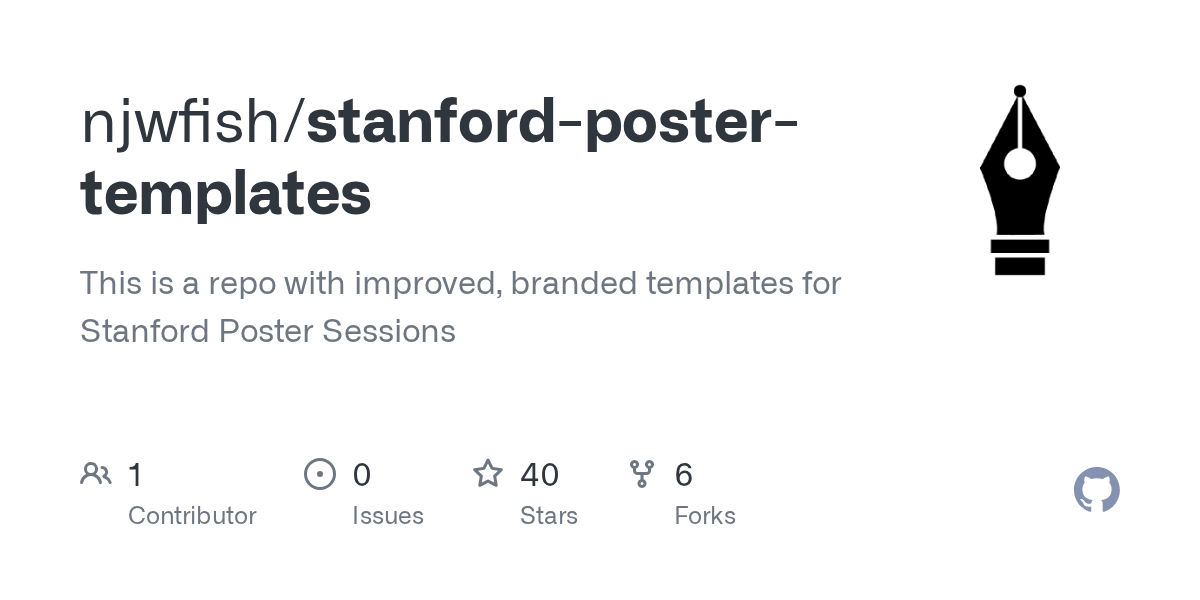The height and width of the screenshot is (600, 1200).
Task: Click the Issues label
Action: 388,516
